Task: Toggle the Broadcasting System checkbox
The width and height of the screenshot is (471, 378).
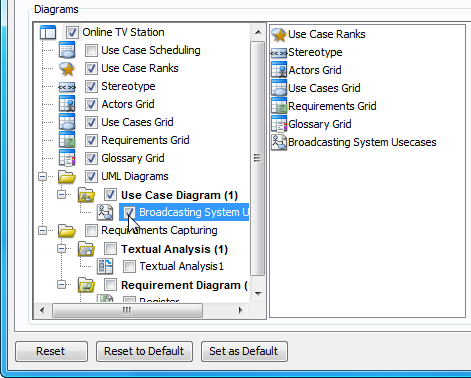Action: pos(129,212)
